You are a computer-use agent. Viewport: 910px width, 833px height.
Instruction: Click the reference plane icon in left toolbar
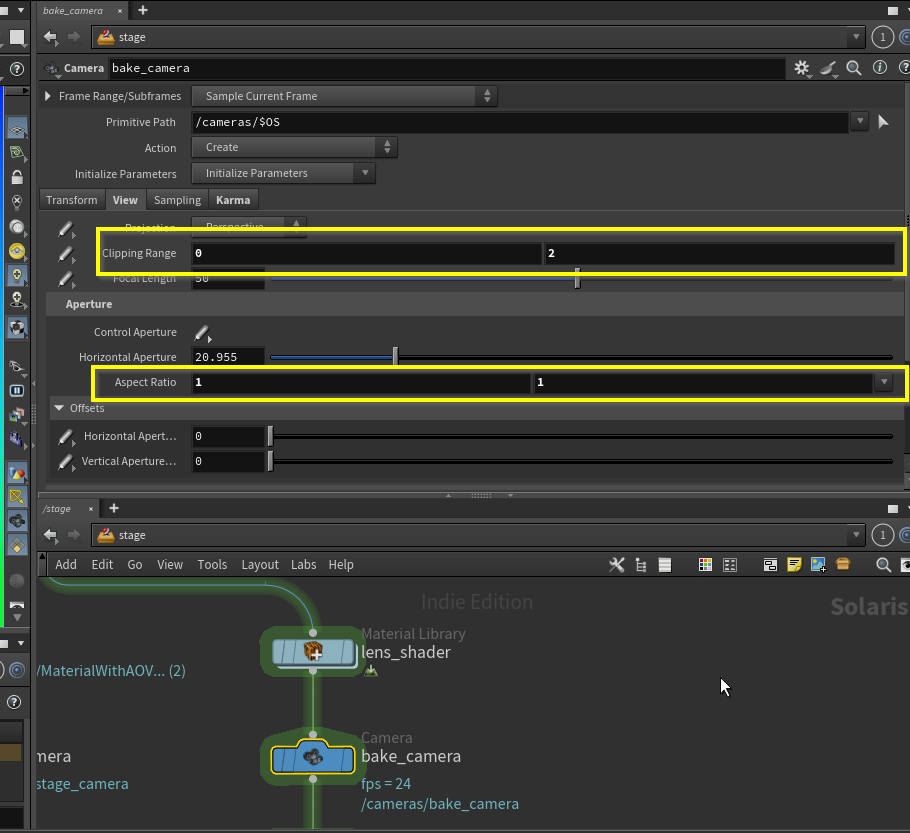[x=17, y=129]
